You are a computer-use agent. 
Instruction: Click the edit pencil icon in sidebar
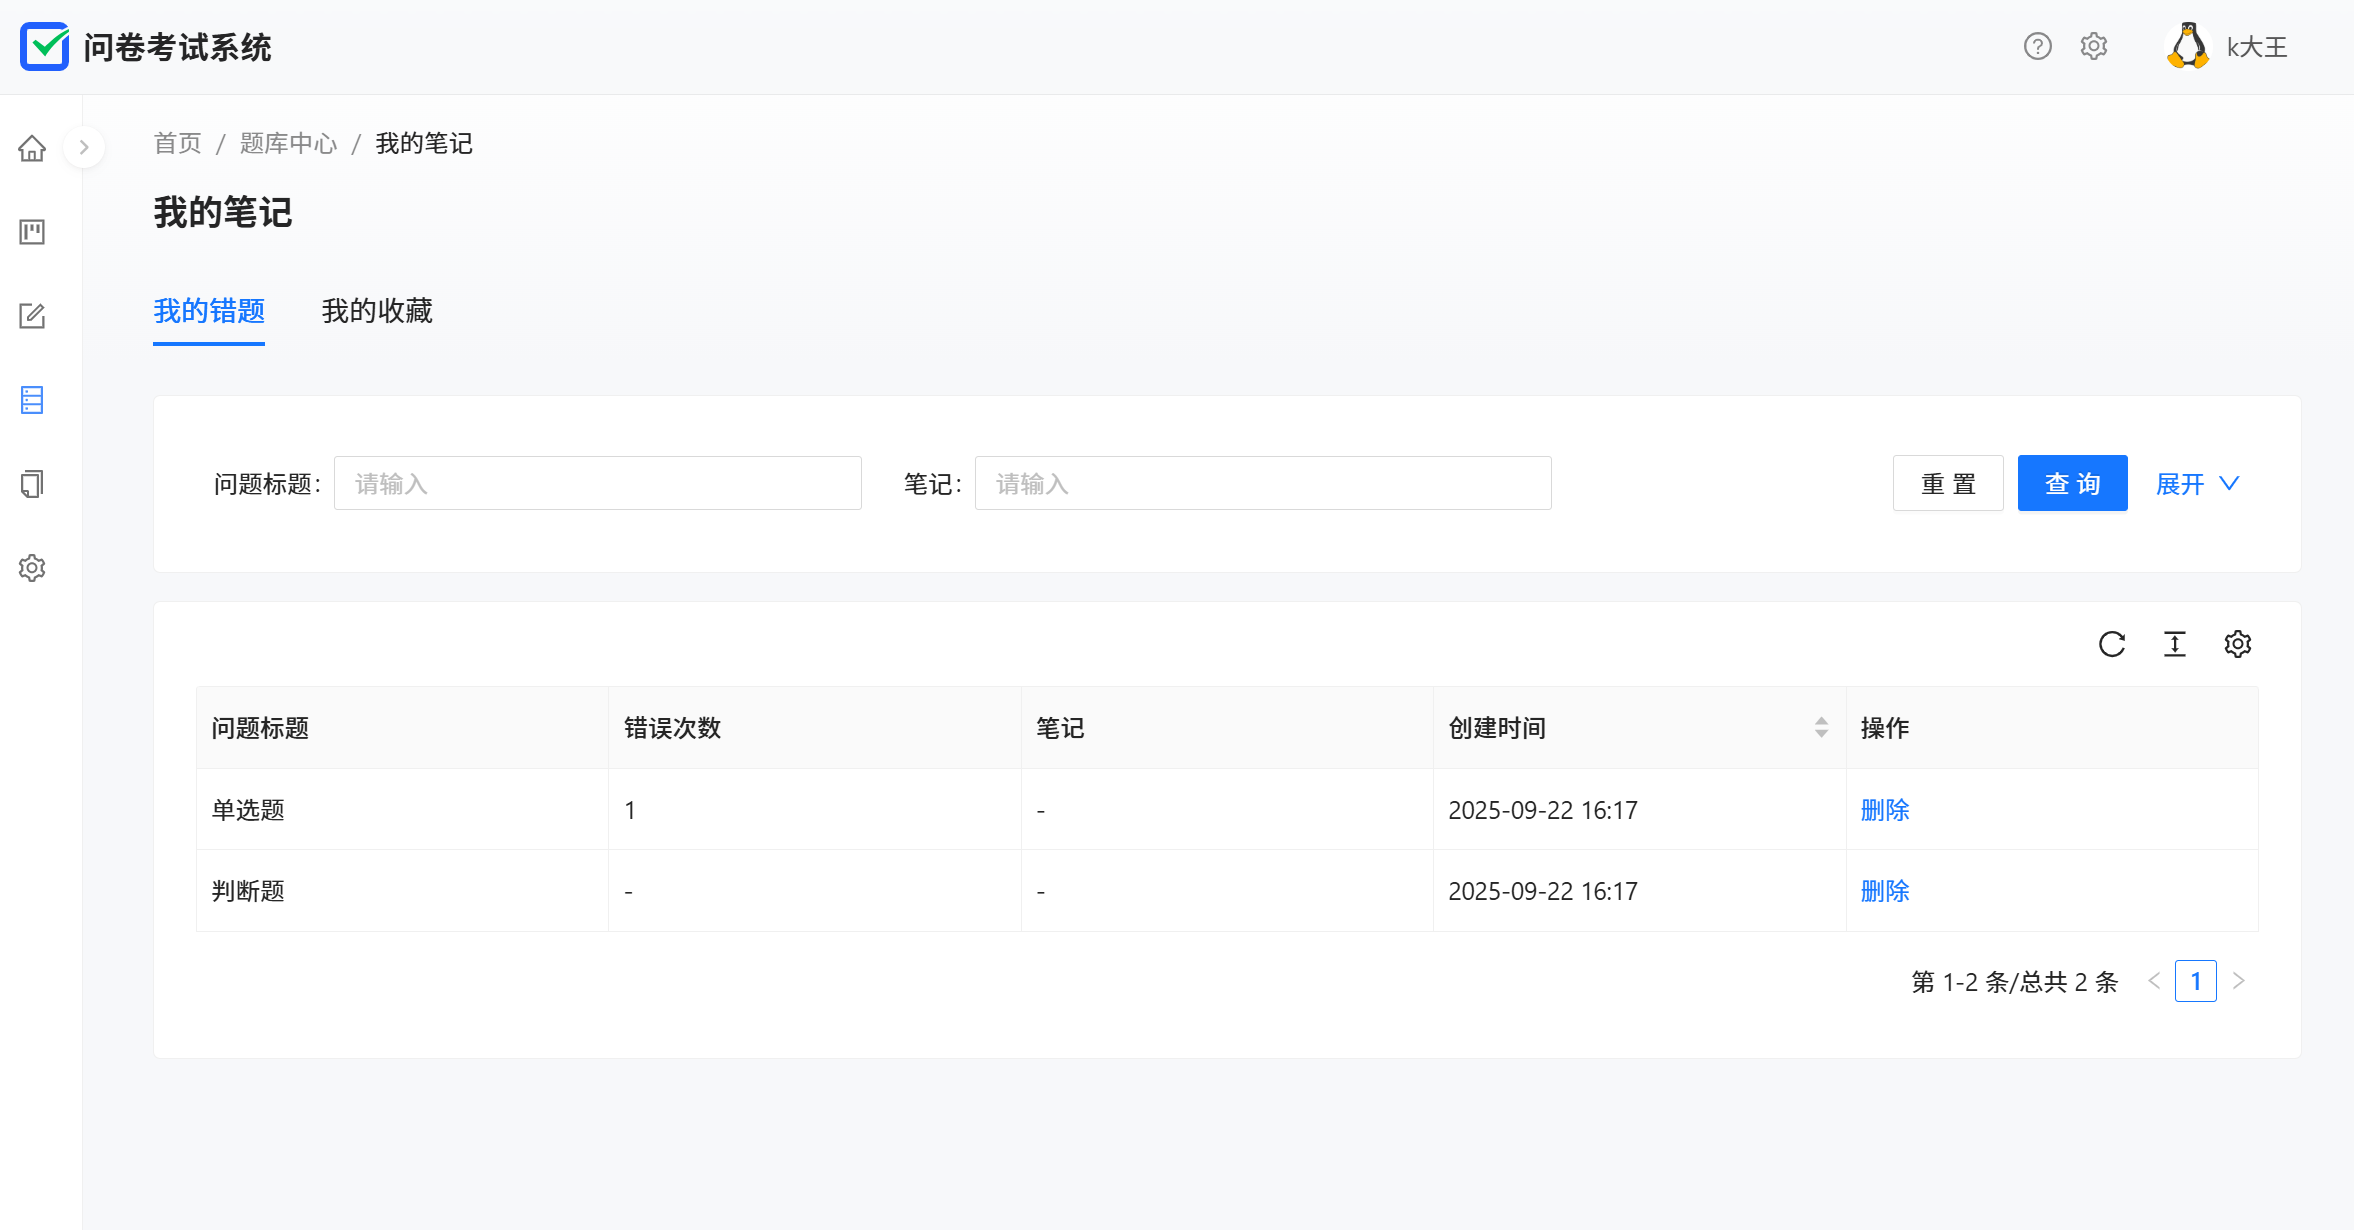(32, 316)
